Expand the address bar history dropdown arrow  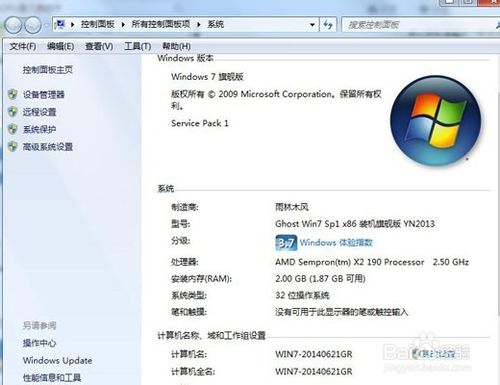point(312,25)
